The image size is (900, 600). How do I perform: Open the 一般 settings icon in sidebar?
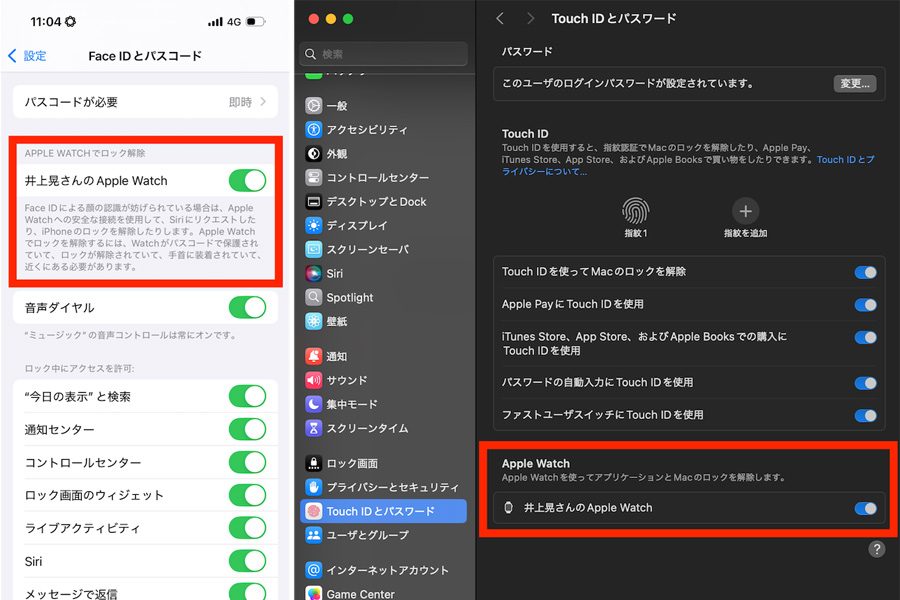[313, 106]
